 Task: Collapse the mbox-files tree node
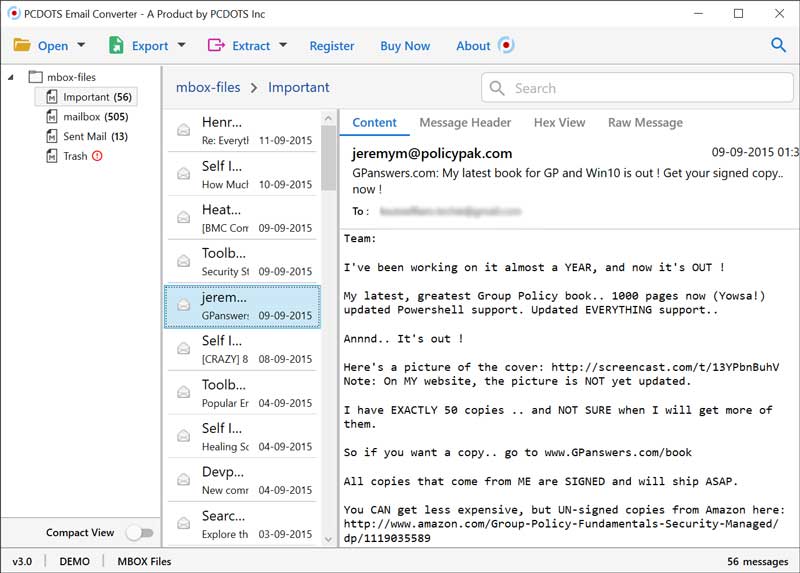(11, 77)
